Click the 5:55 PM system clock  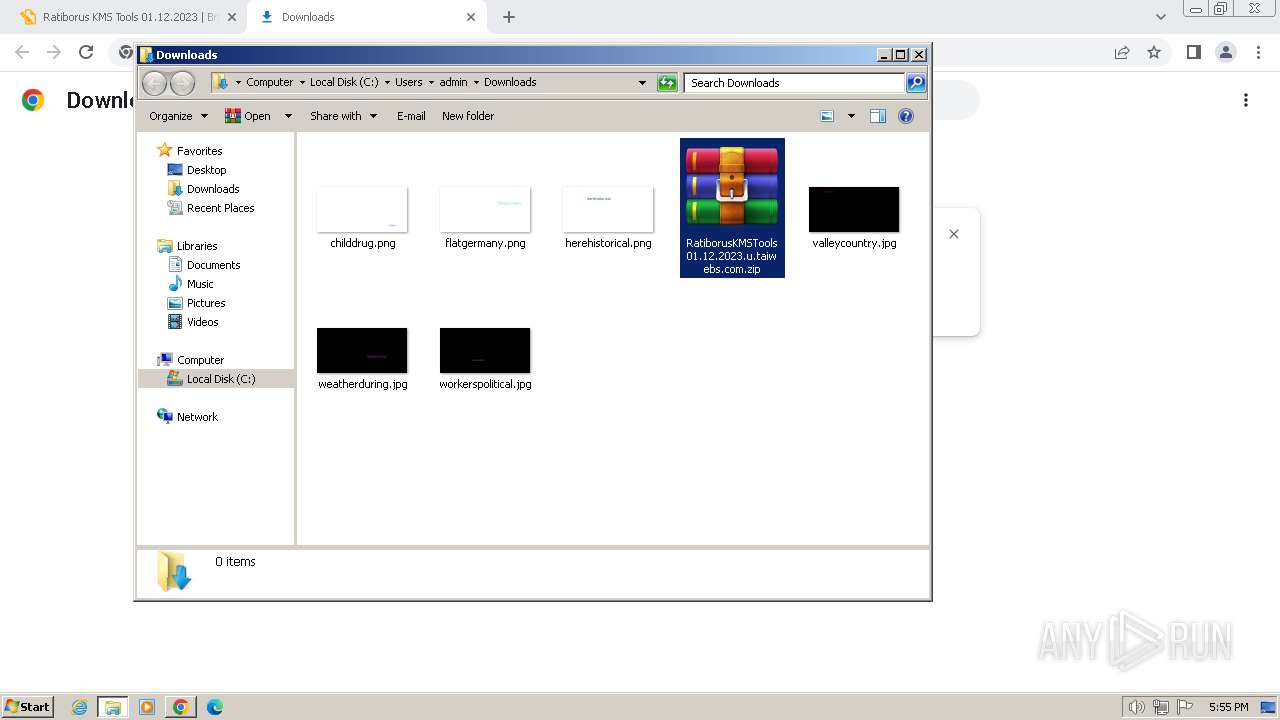point(1228,707)
